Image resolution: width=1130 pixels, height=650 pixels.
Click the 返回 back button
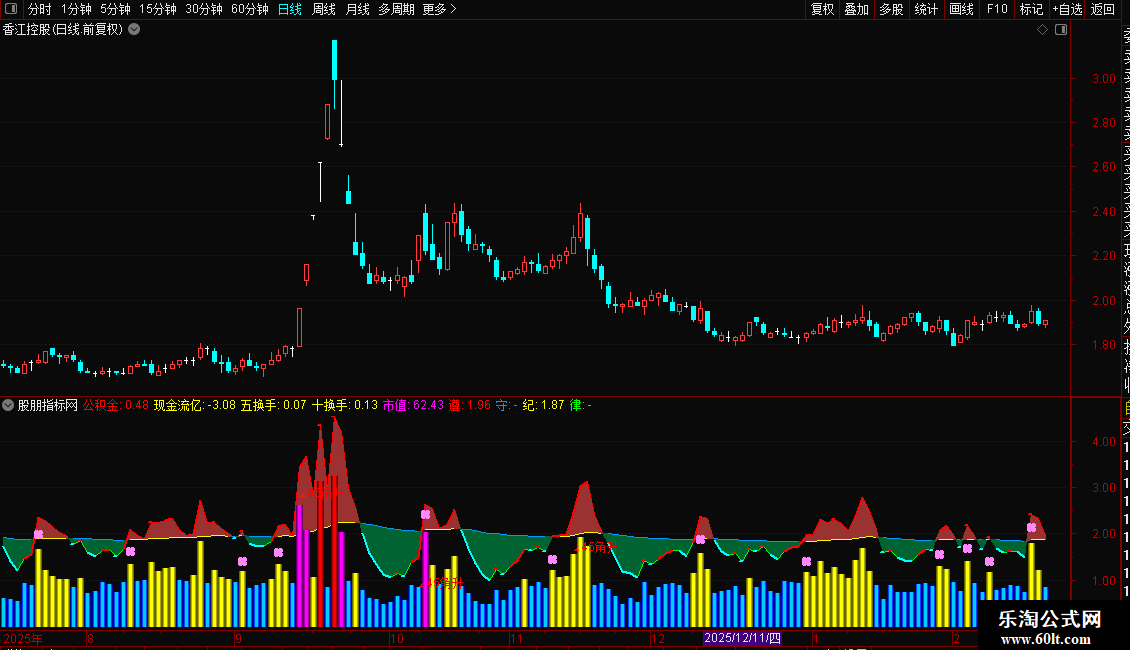click(x=1103, y=9)
